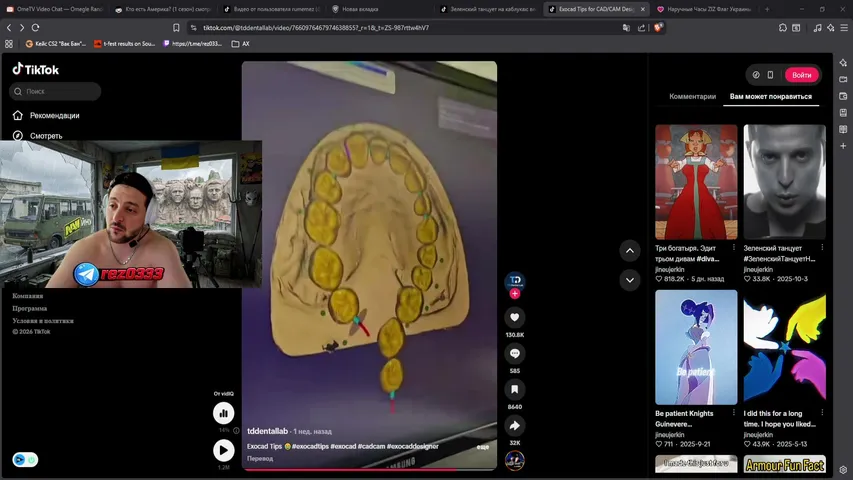
Task: Click #exocaddesigner hashtag
Action: [x=412, y=446]
